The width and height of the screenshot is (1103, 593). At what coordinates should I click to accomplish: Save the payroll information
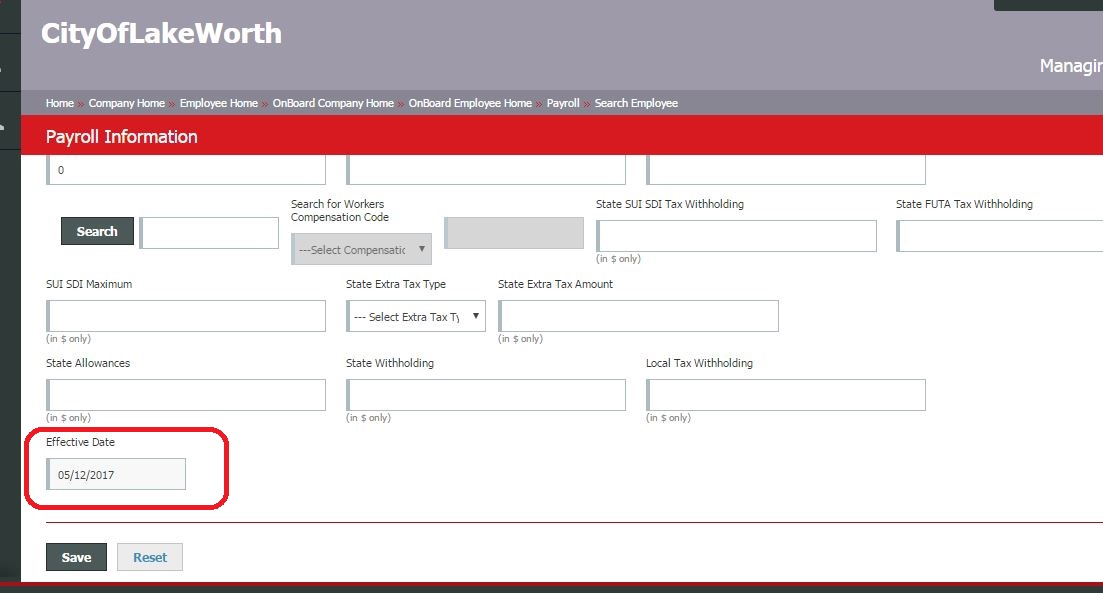point(76,557)
